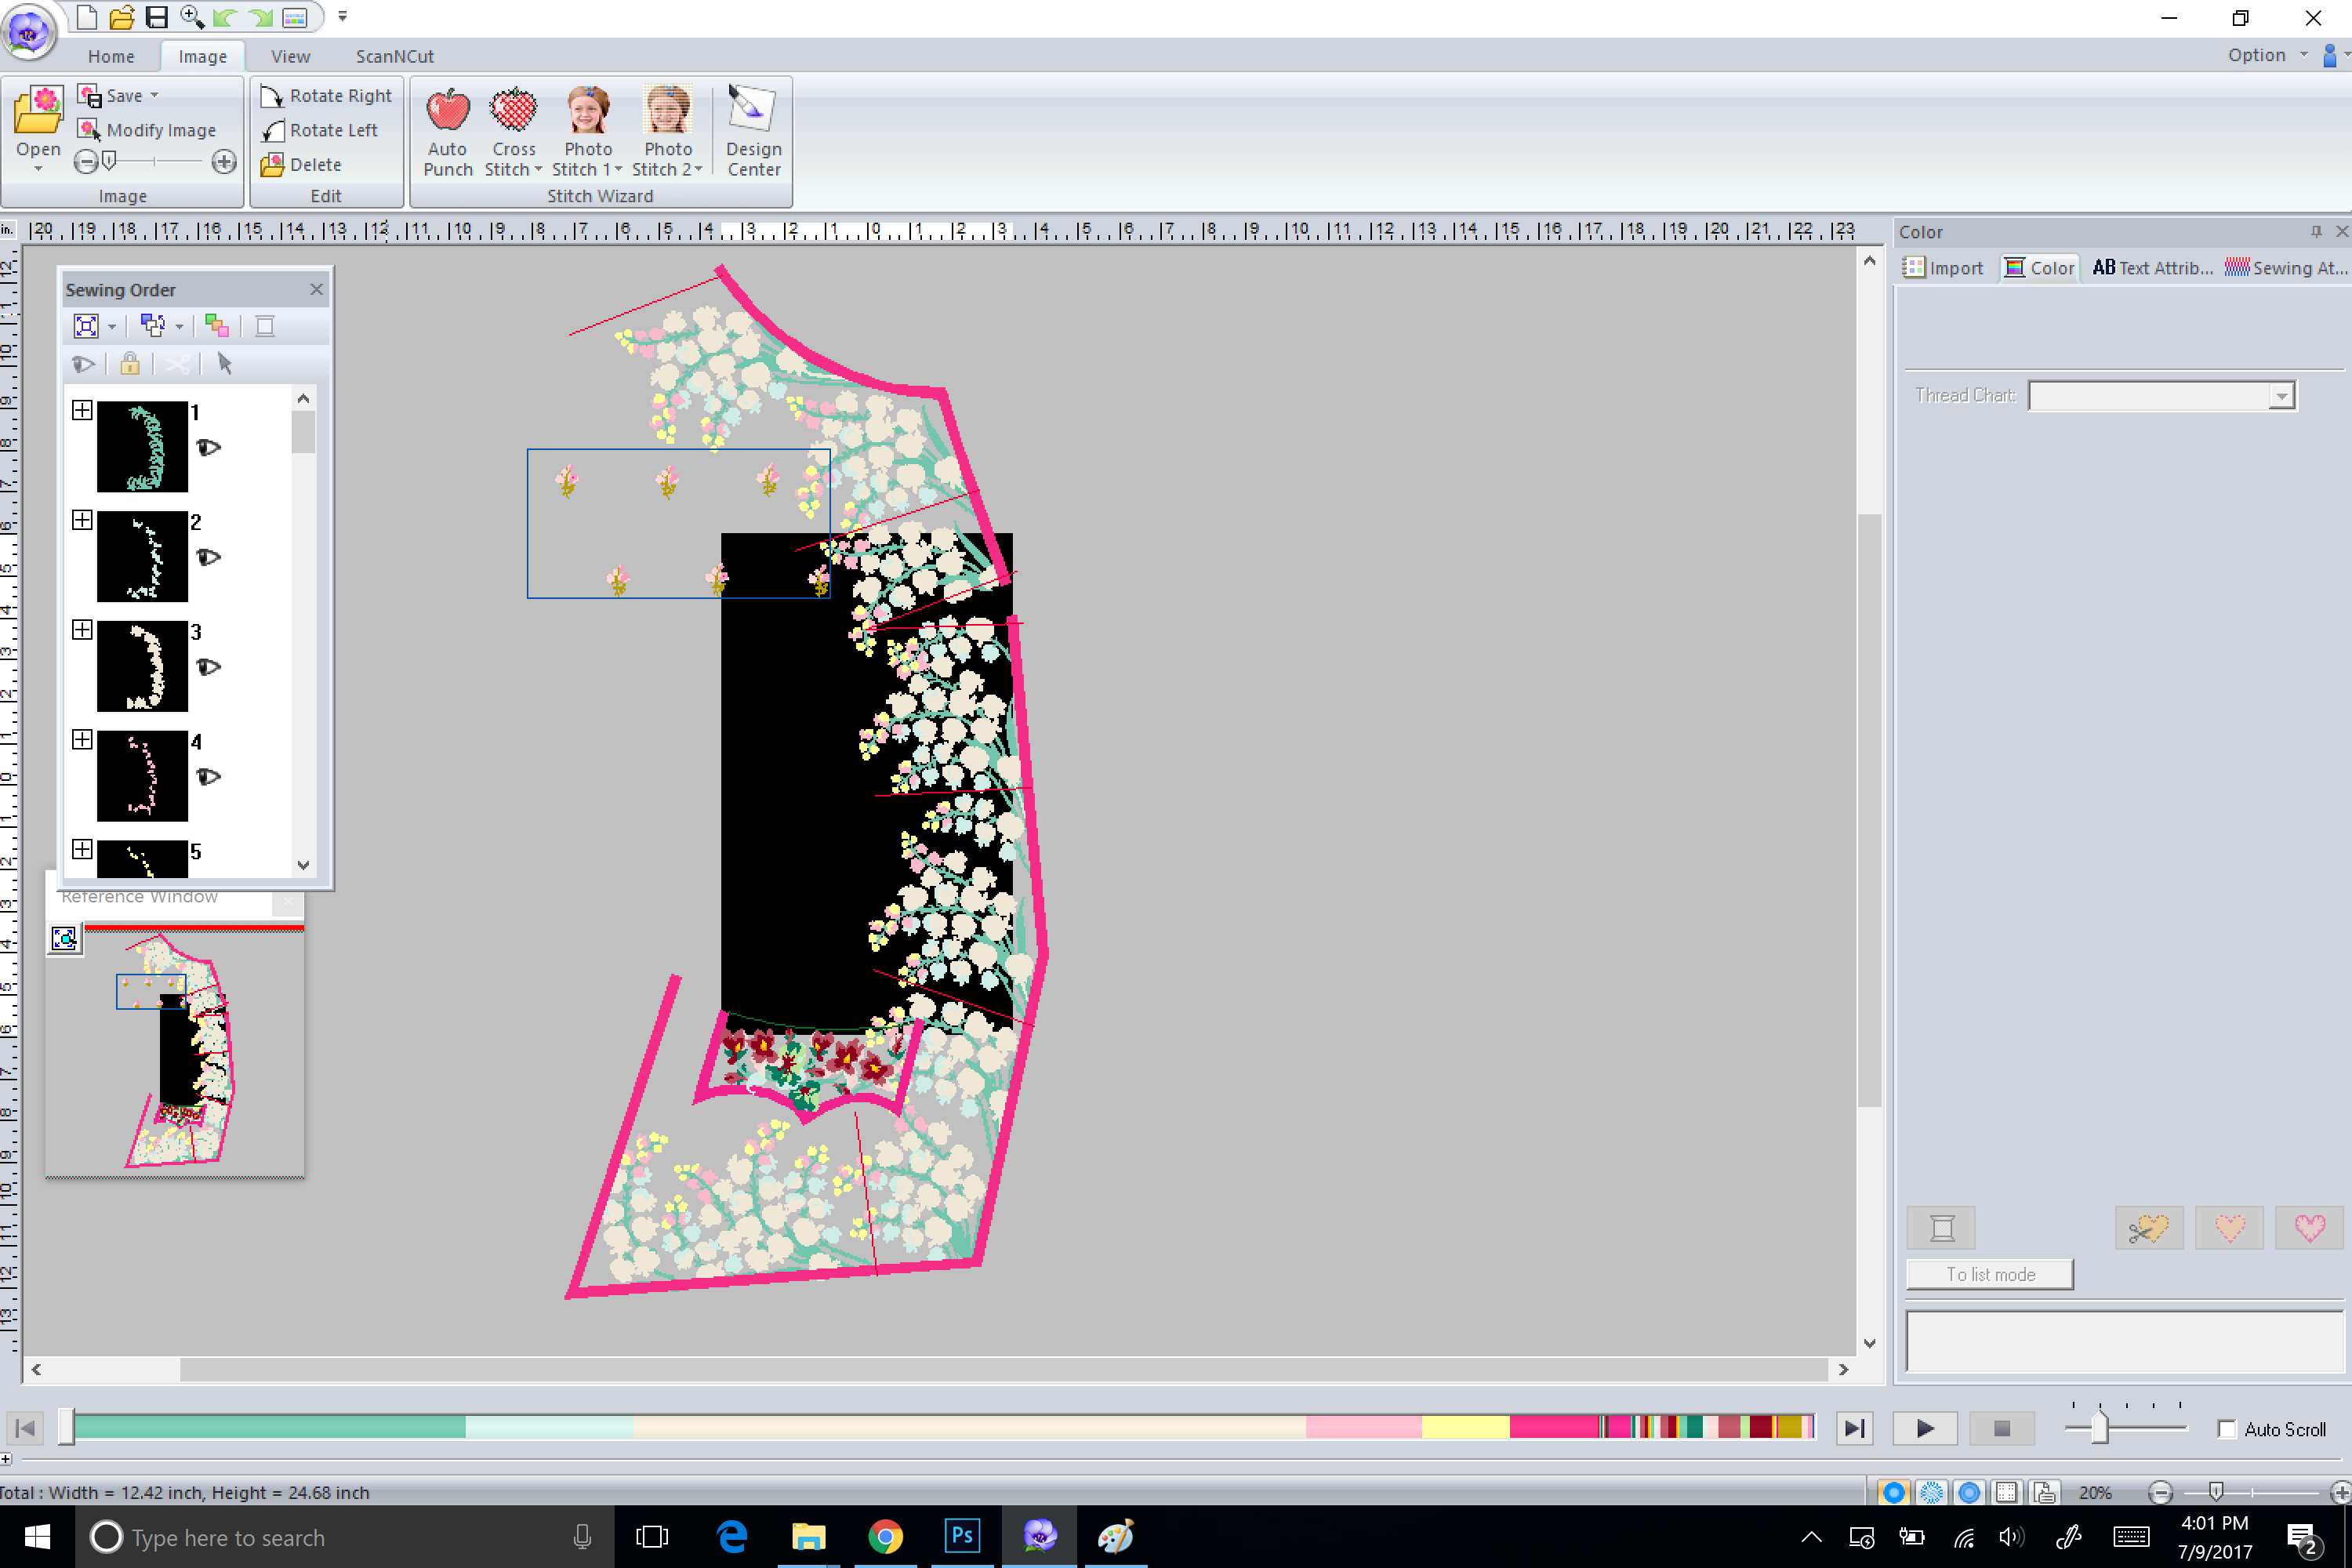
Task: Open Photoshop from the taskbar
Action: tap(961, 1536)
